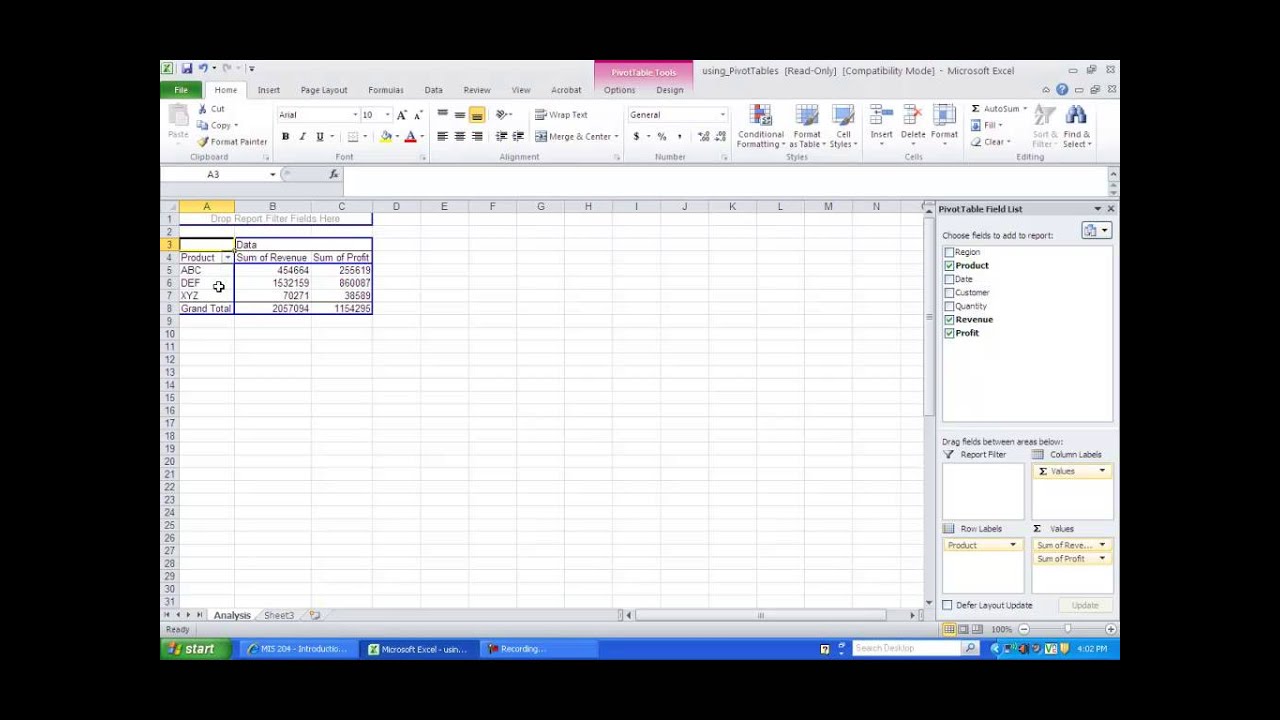Increase decimal places
The image size is (1280, 720).
pyautogui.click(x=703, y=136)
